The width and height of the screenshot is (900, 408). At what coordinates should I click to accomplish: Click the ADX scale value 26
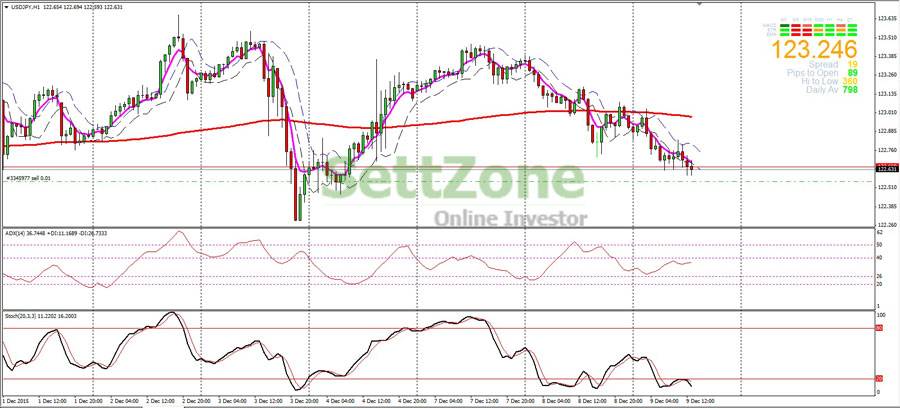[x=879, y=276]
